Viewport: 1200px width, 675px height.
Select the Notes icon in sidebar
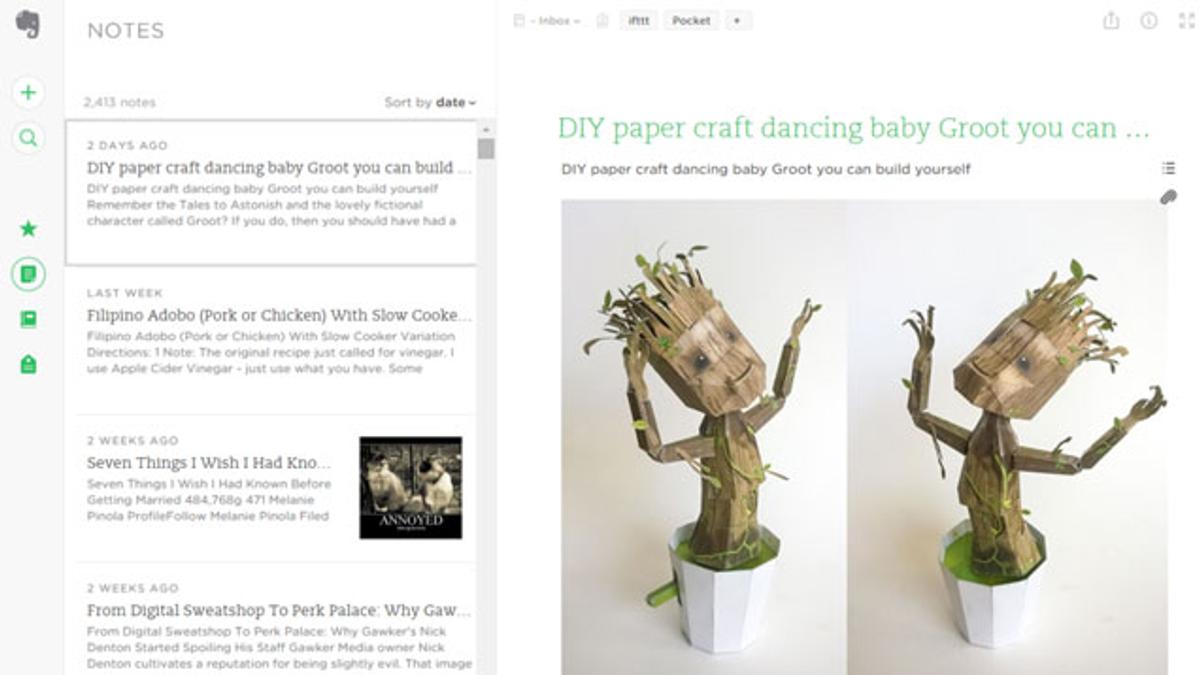point(28,273)
